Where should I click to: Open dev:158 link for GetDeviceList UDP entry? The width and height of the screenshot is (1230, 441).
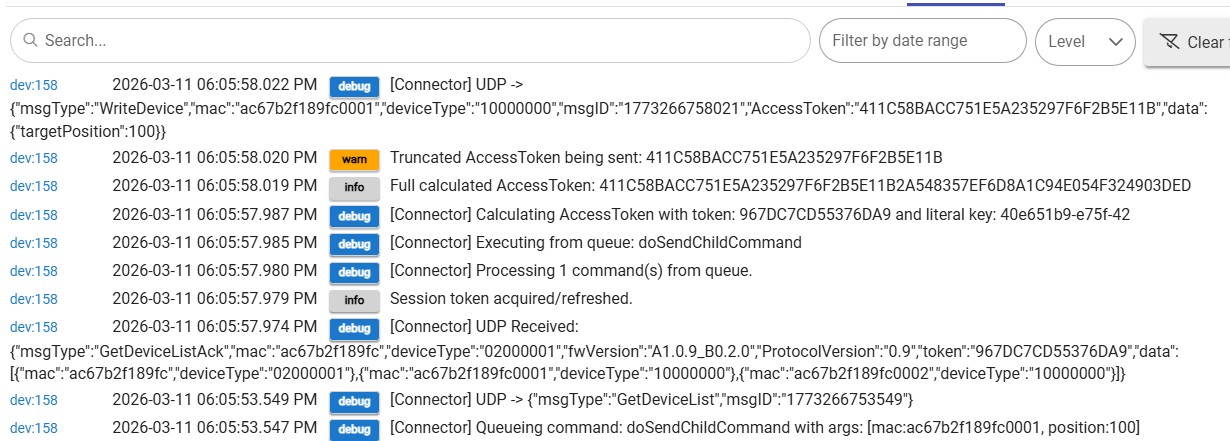[x=34, y=400]
